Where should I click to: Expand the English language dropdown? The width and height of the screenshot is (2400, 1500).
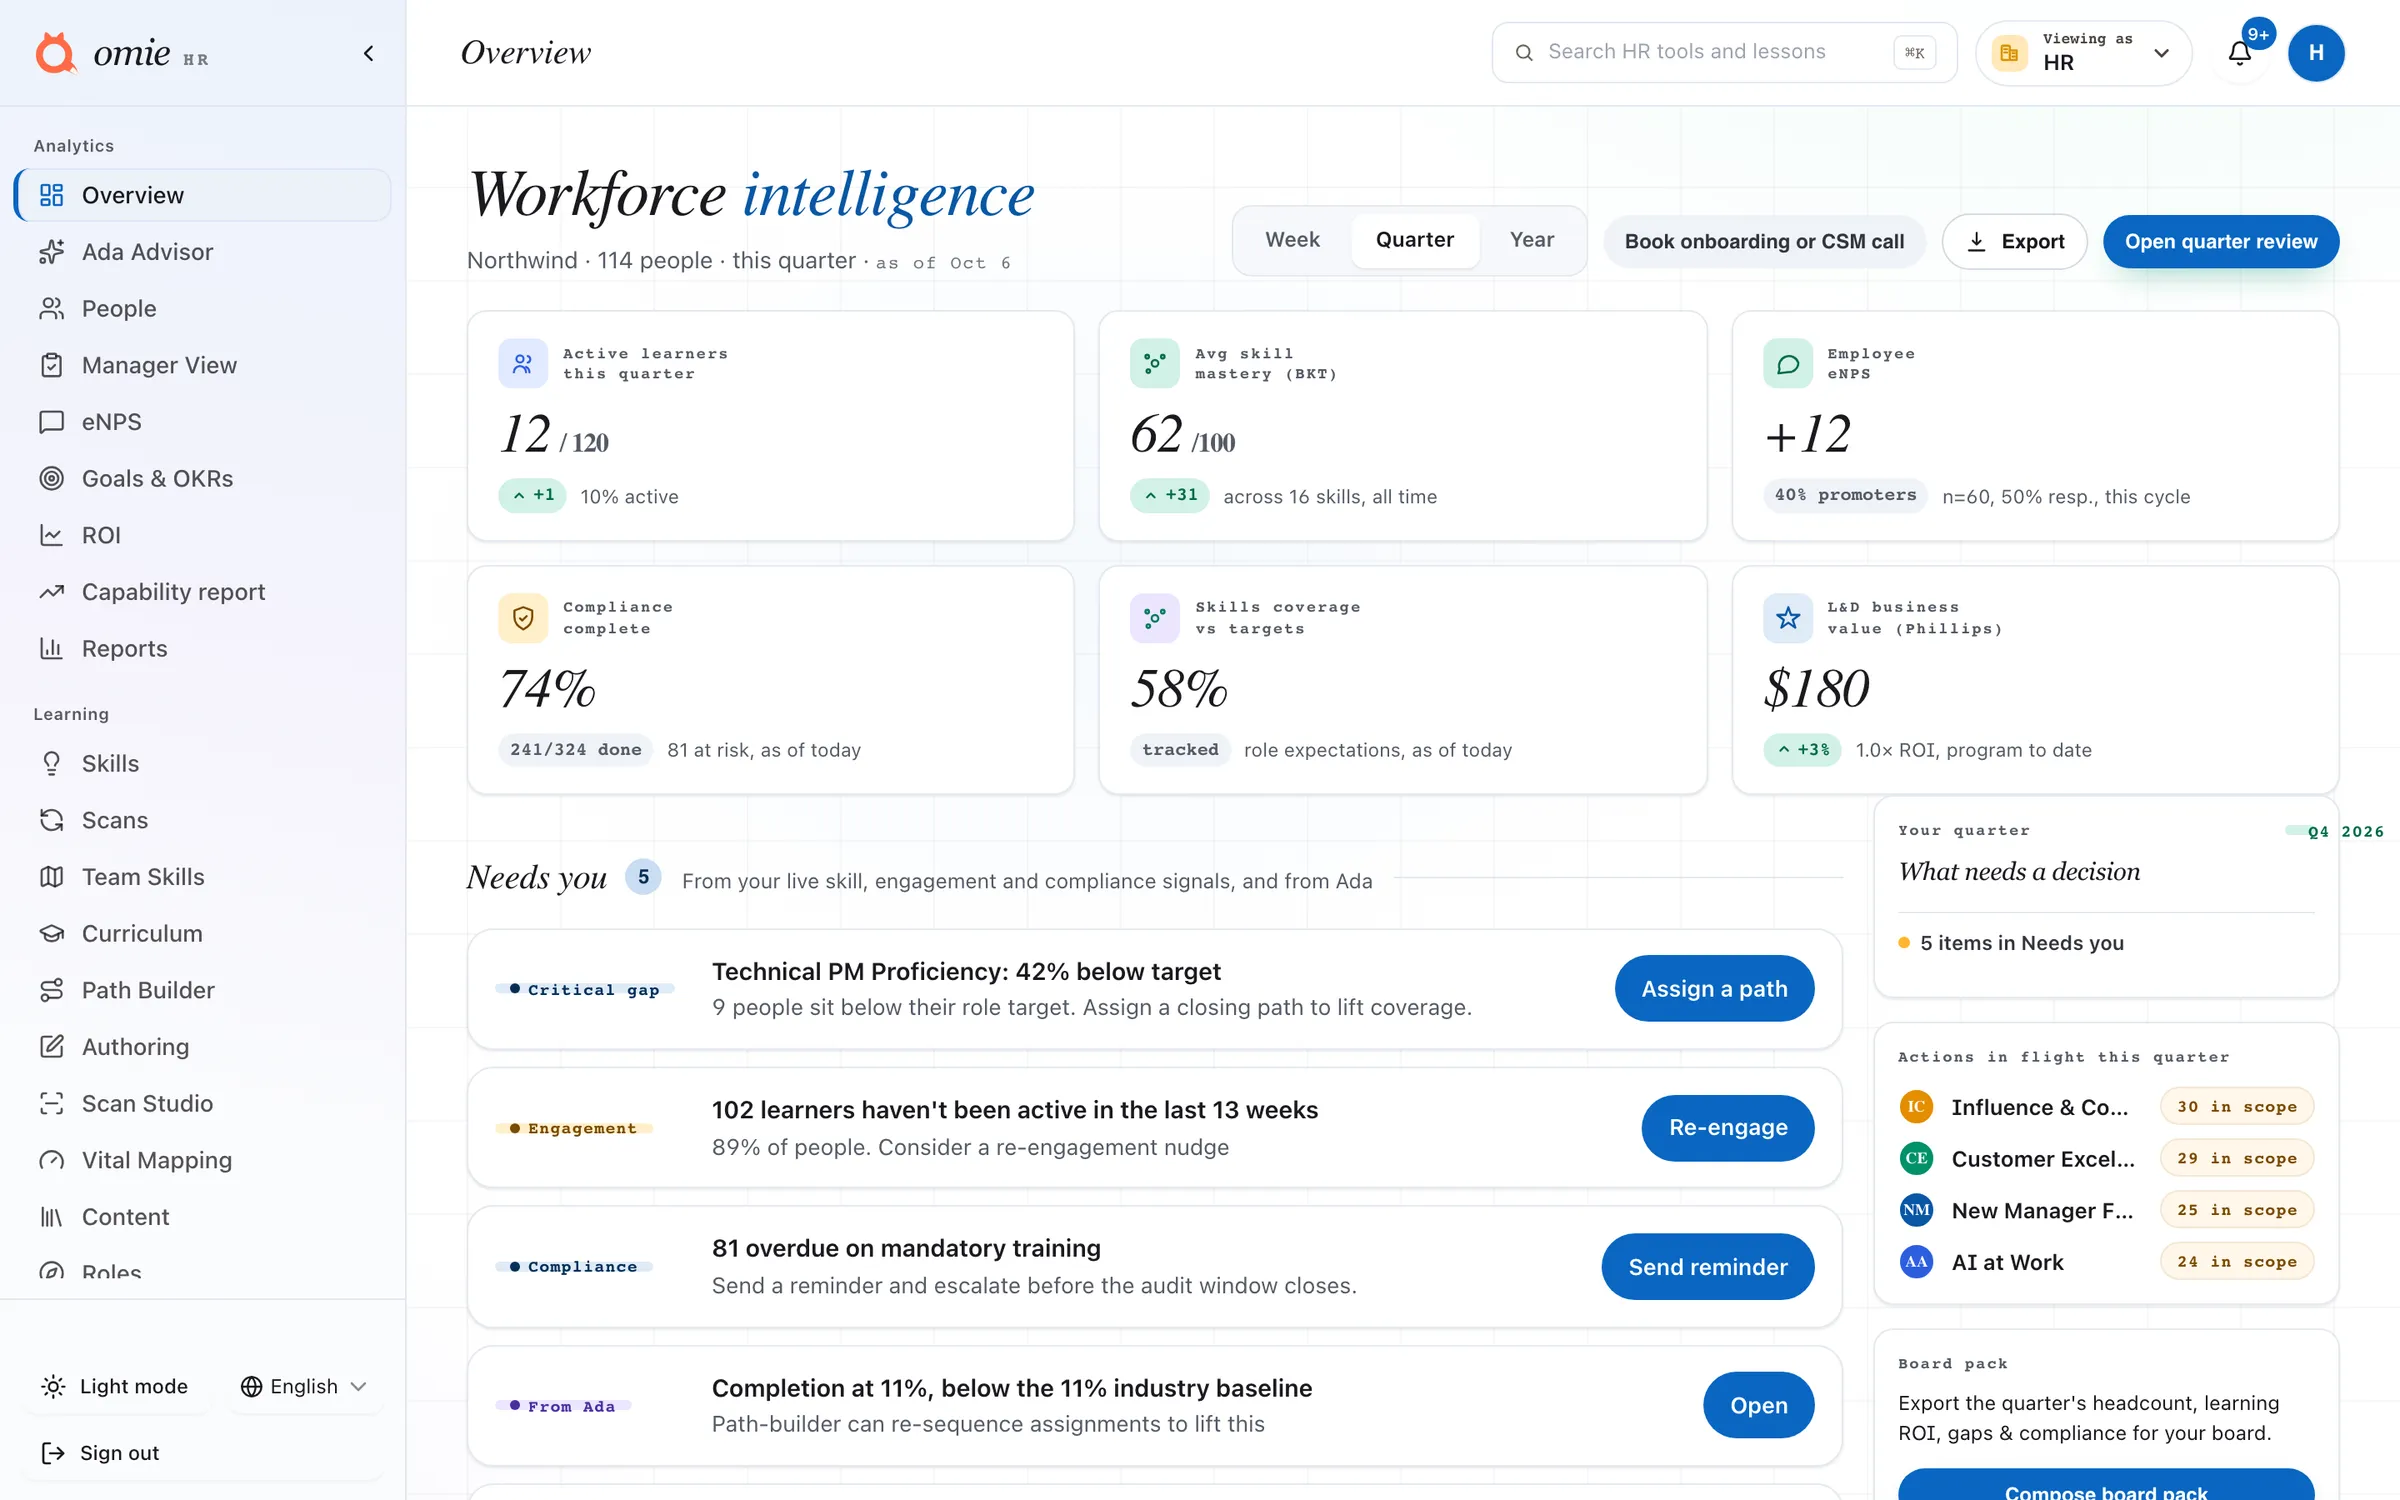(305, 1386)
